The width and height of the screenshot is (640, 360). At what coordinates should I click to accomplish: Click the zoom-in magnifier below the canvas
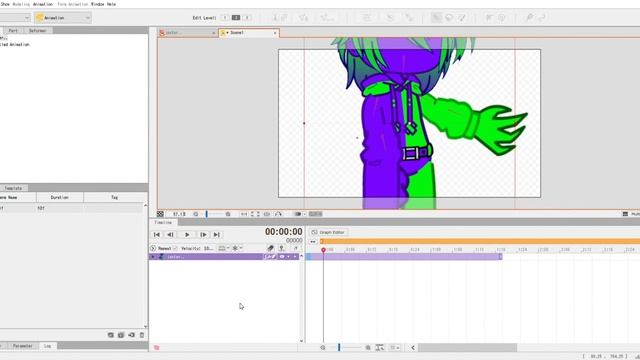click(228, 214)
